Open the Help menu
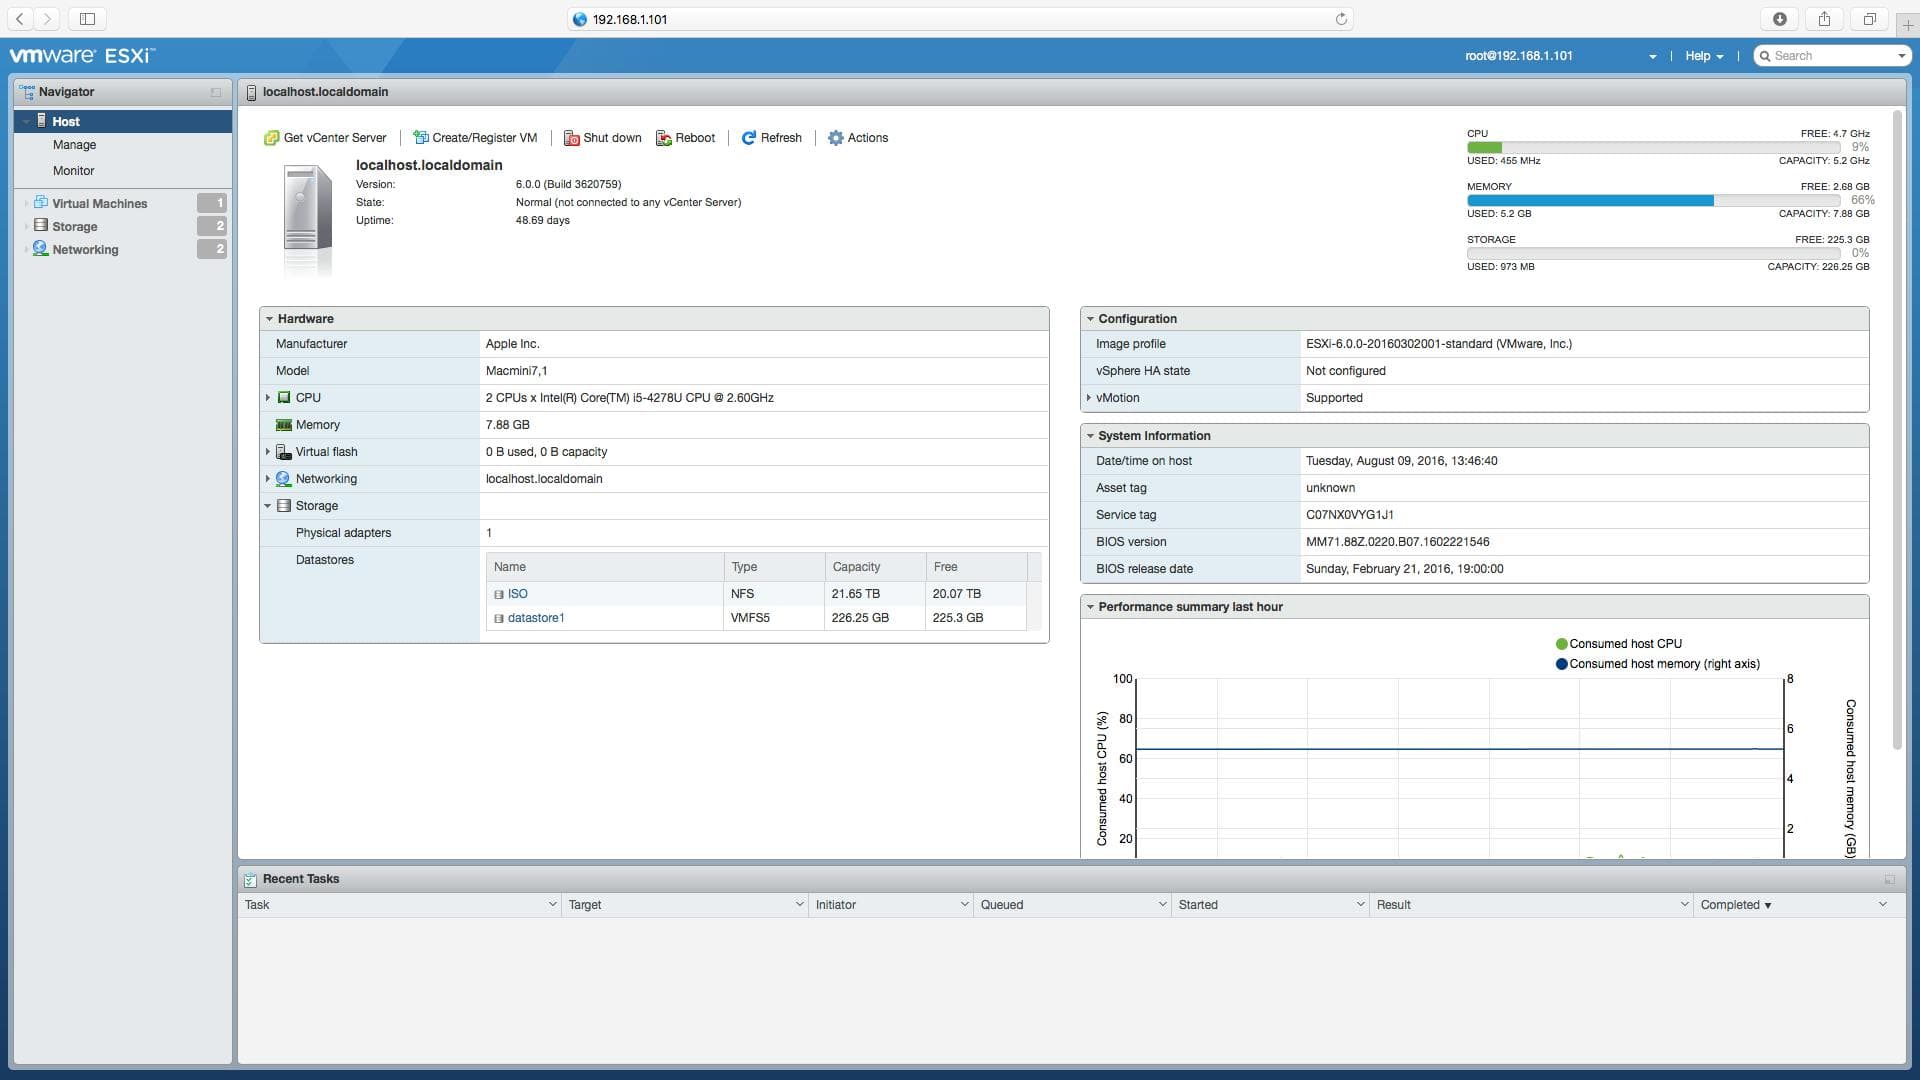This screenshot has width=1920, height=1080. tap(1703, 55)
